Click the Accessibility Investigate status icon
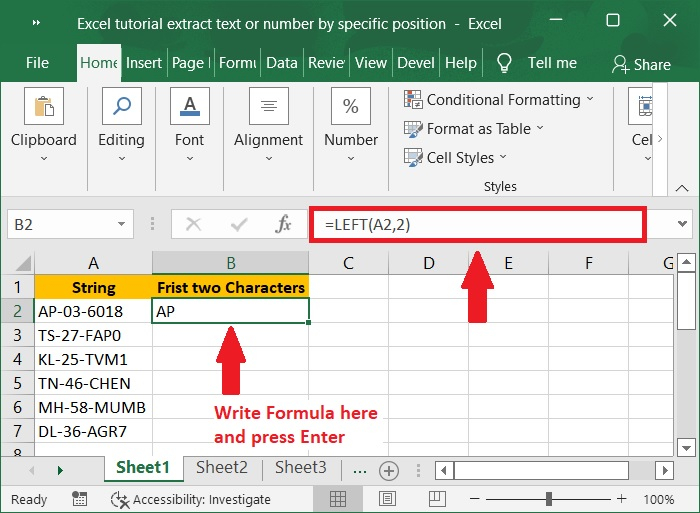 pyautogui.click(x=120, y=500)
